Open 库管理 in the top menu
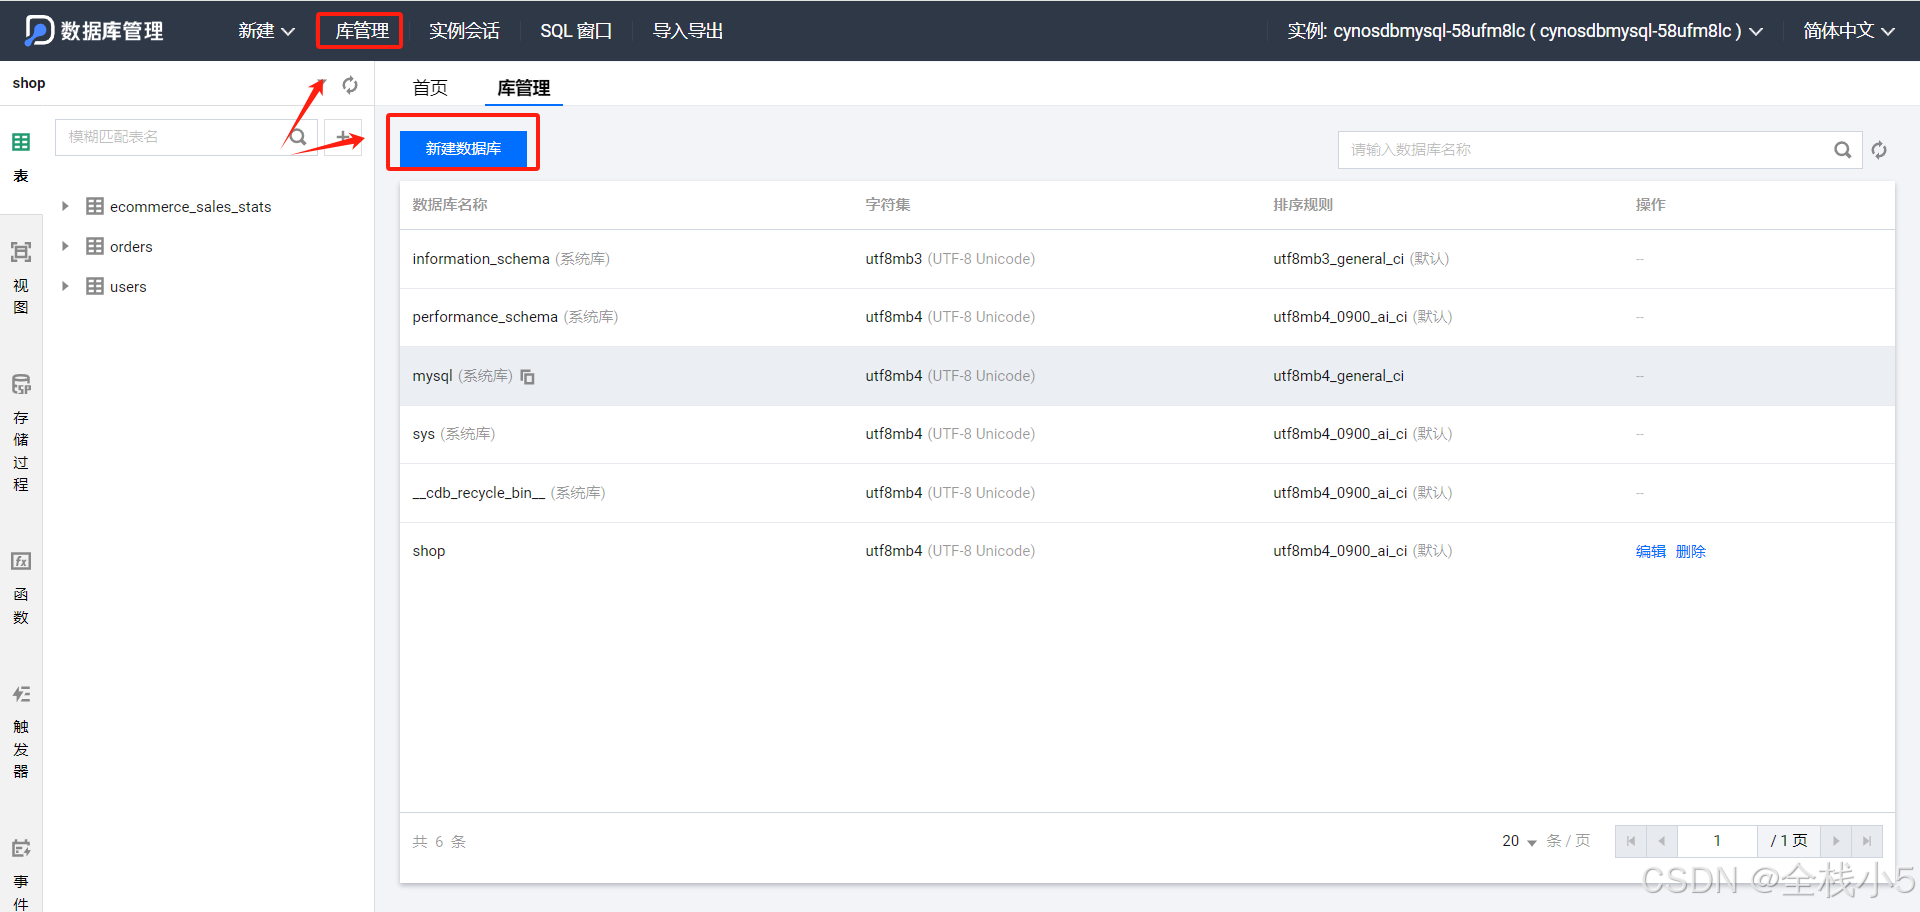Viewport: 1920px width, 912px height. tap(362, 31)
